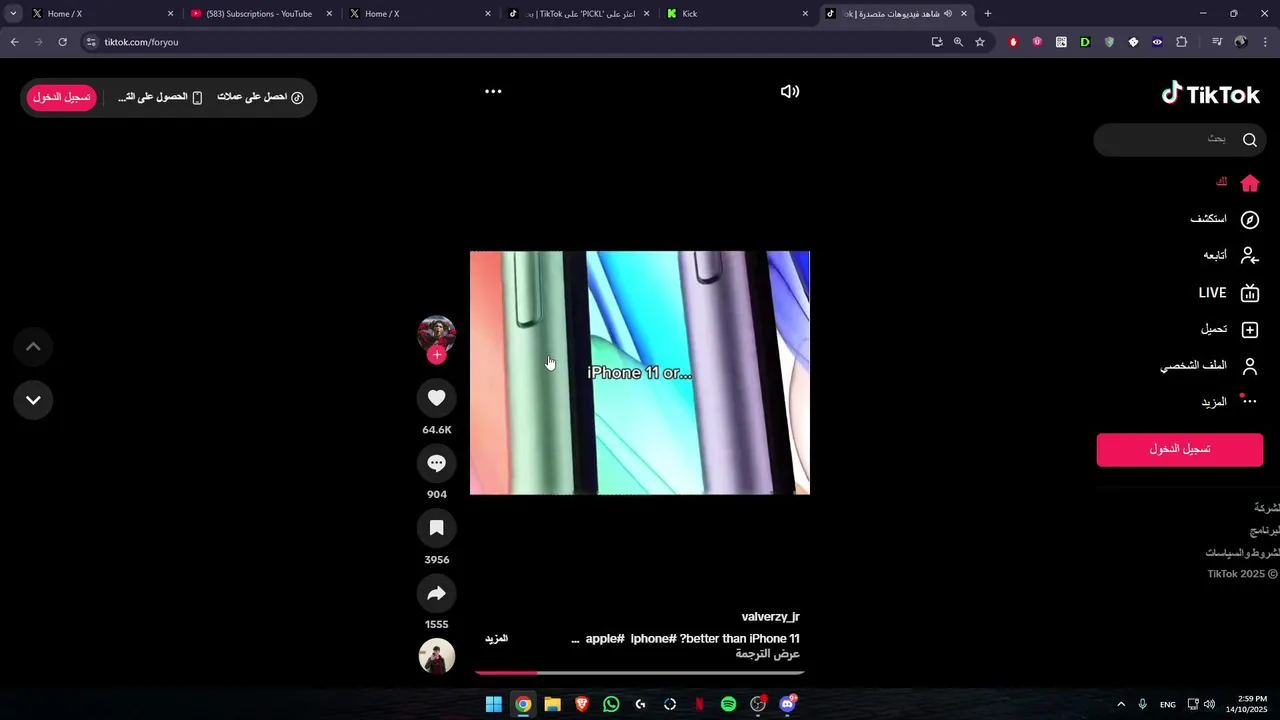Go to the For You home icon
Screen dimensions: 1280x720
click(x=1249, y=183)
